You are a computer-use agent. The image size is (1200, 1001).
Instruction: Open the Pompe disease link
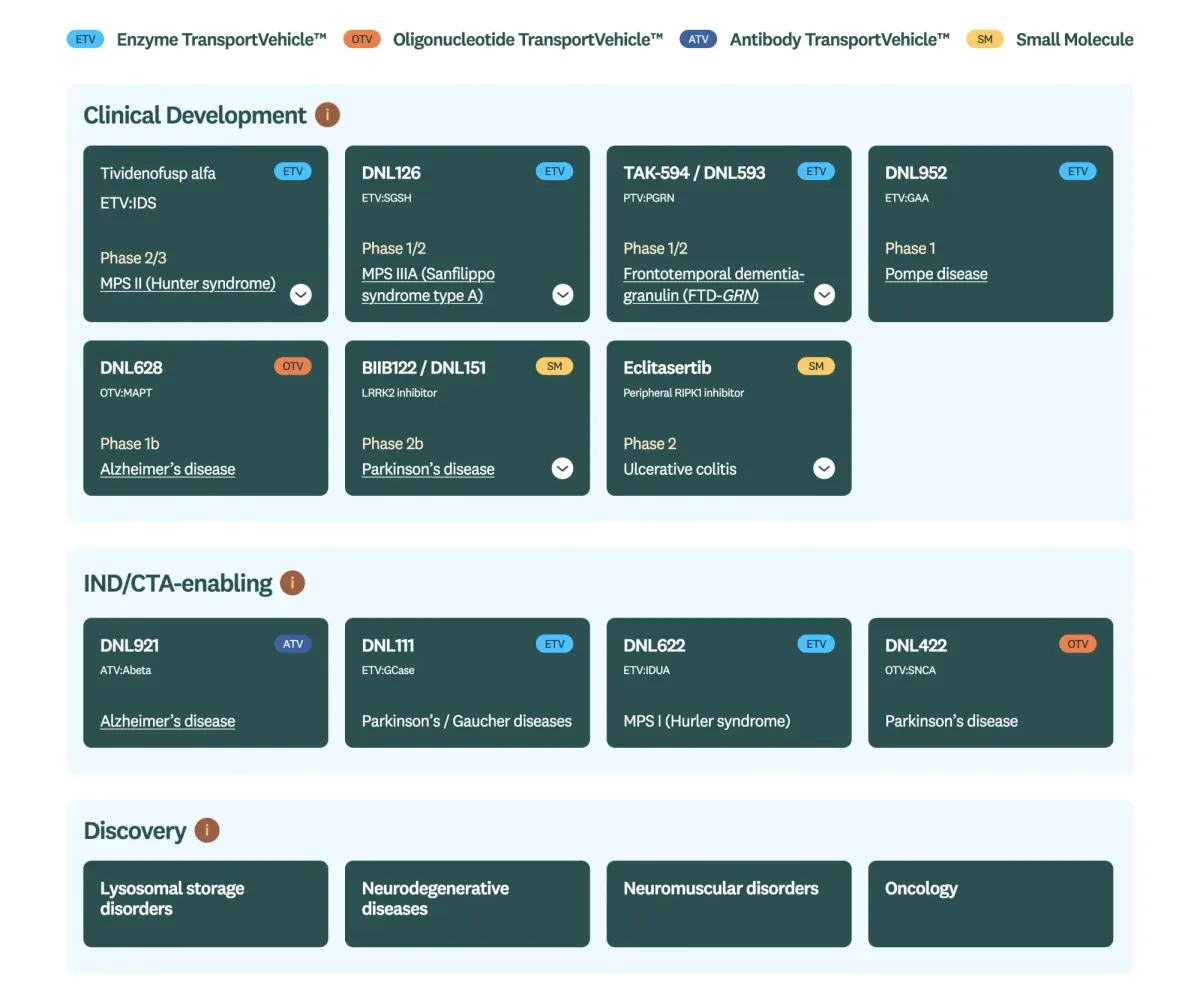click(936, 274)
